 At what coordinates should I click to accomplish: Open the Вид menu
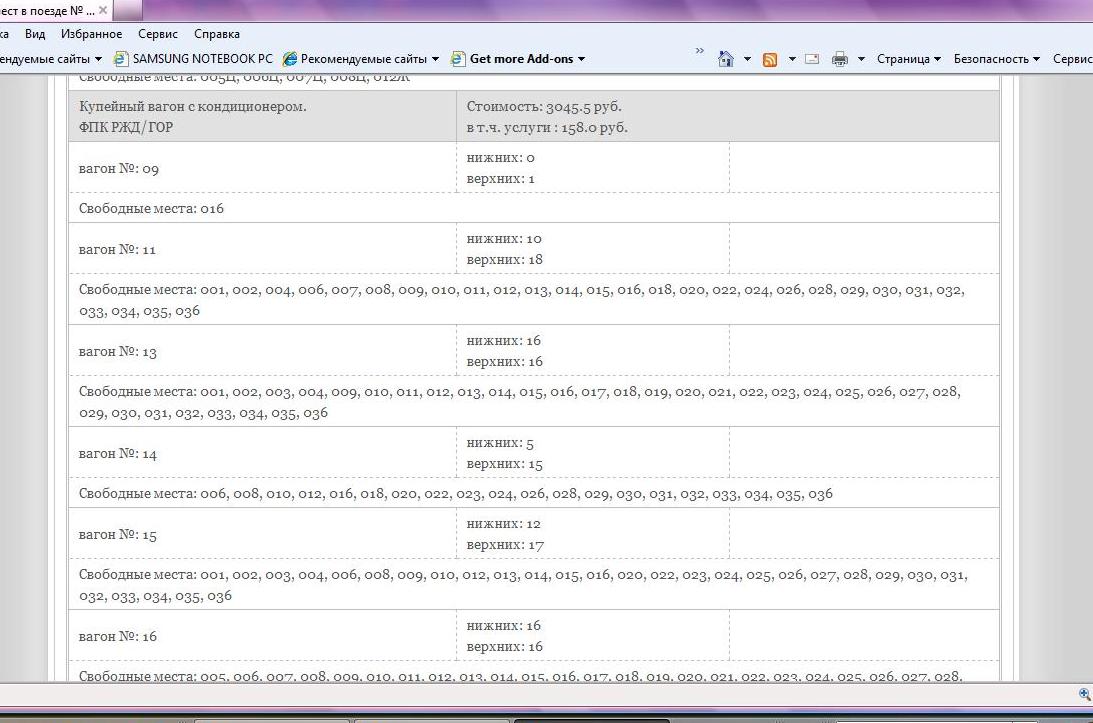coord(35,34)
